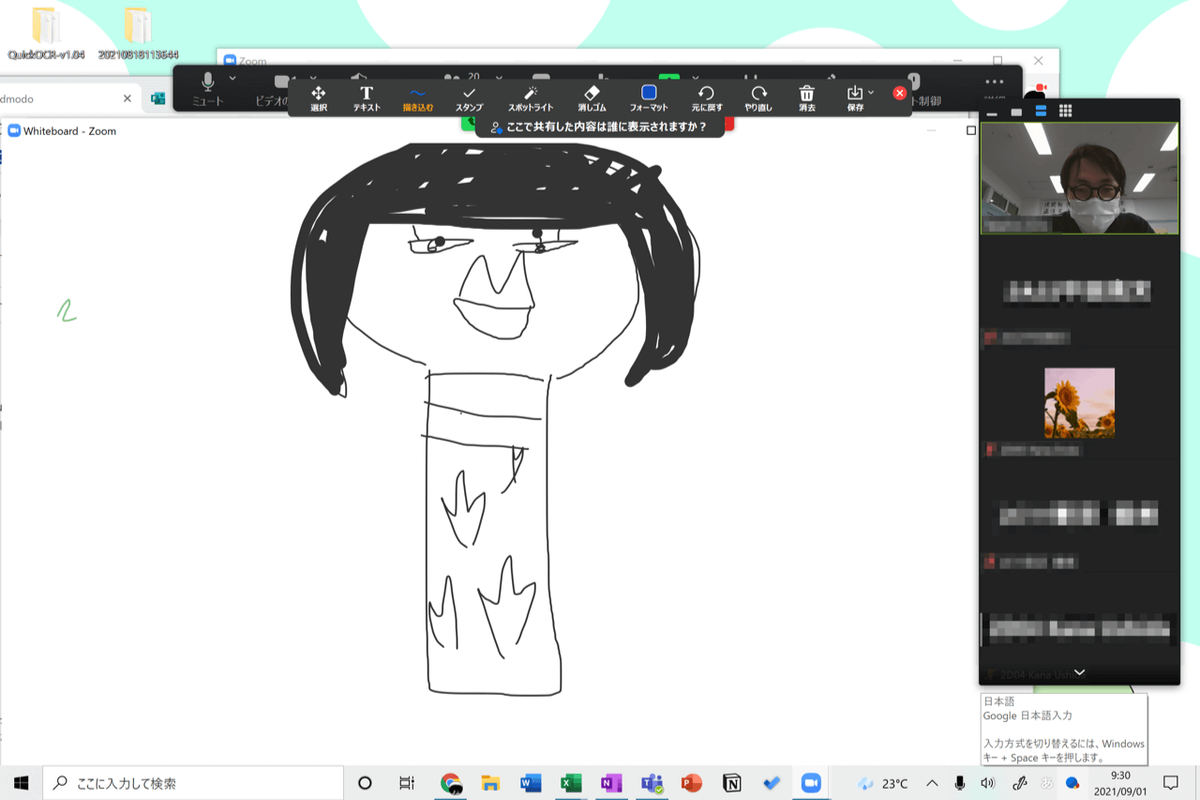This screenshot has width=1200, height=800.
Task: Switch to Zoom from the taskbar
Action: tap(811, 783)
